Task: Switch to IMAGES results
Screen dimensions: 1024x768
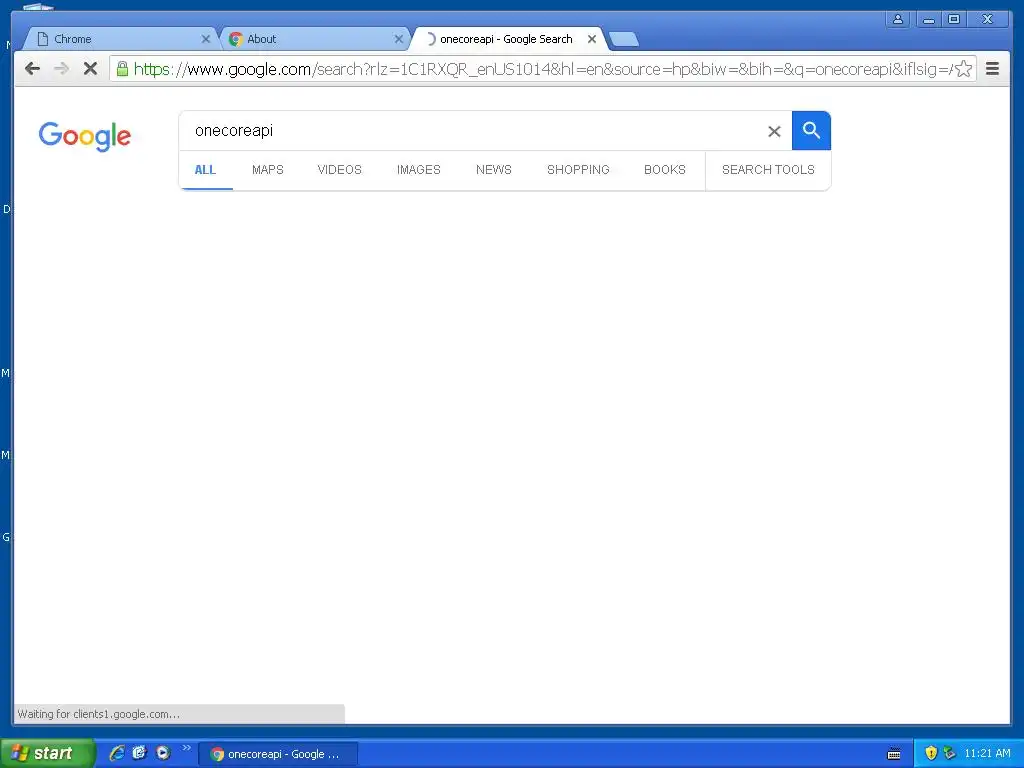Action: click(x=419, y=170)
